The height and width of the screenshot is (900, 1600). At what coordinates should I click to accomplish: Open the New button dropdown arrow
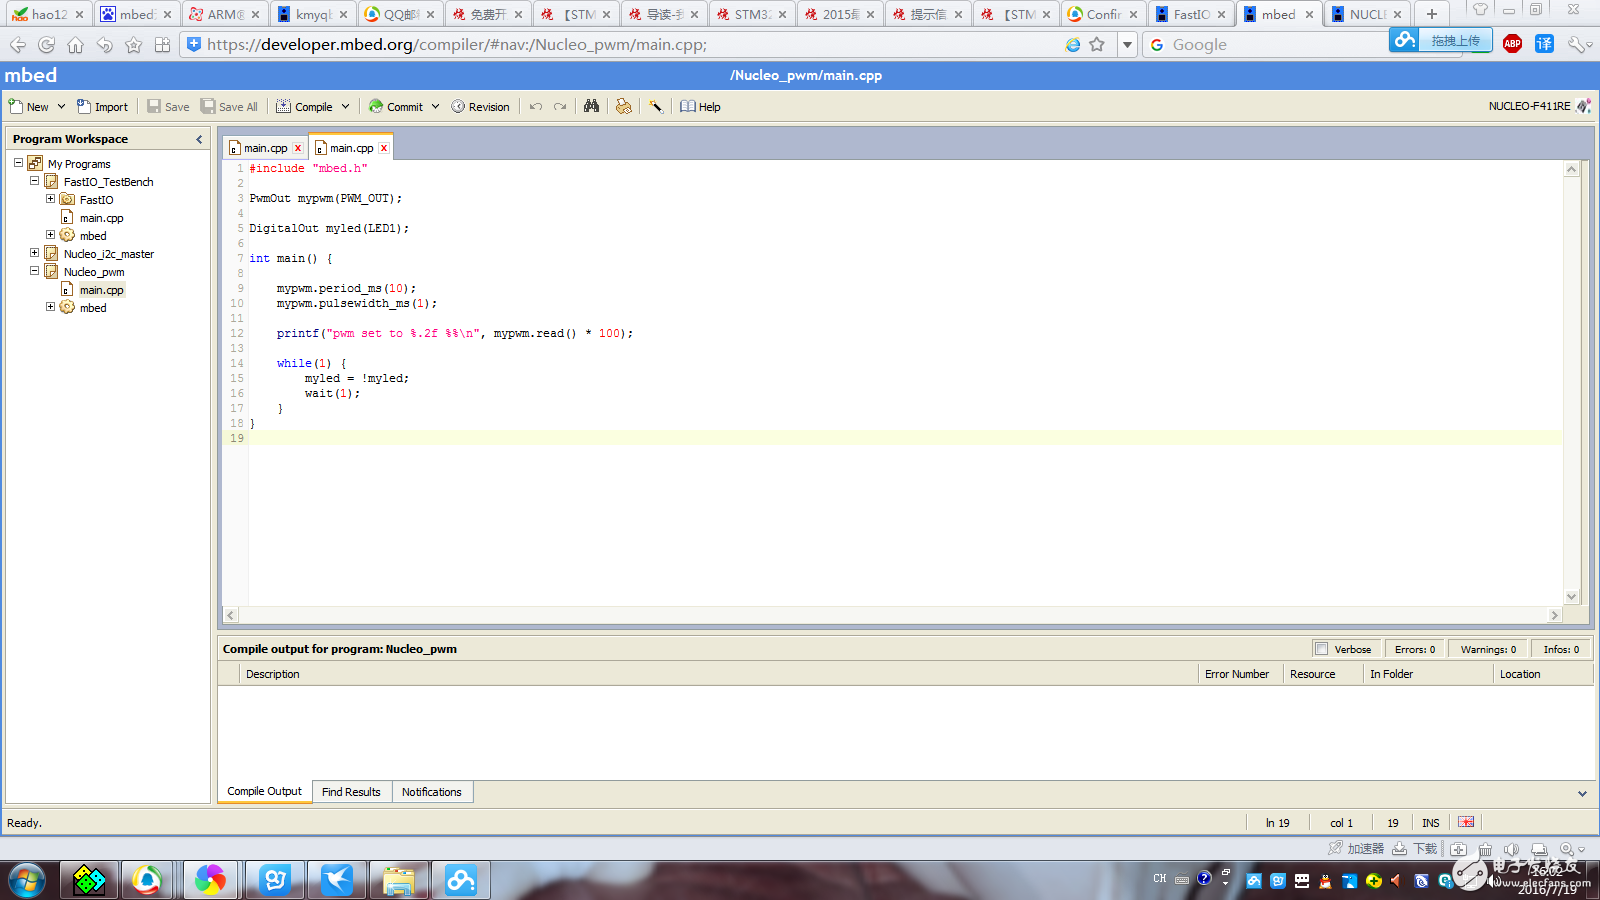61,107
